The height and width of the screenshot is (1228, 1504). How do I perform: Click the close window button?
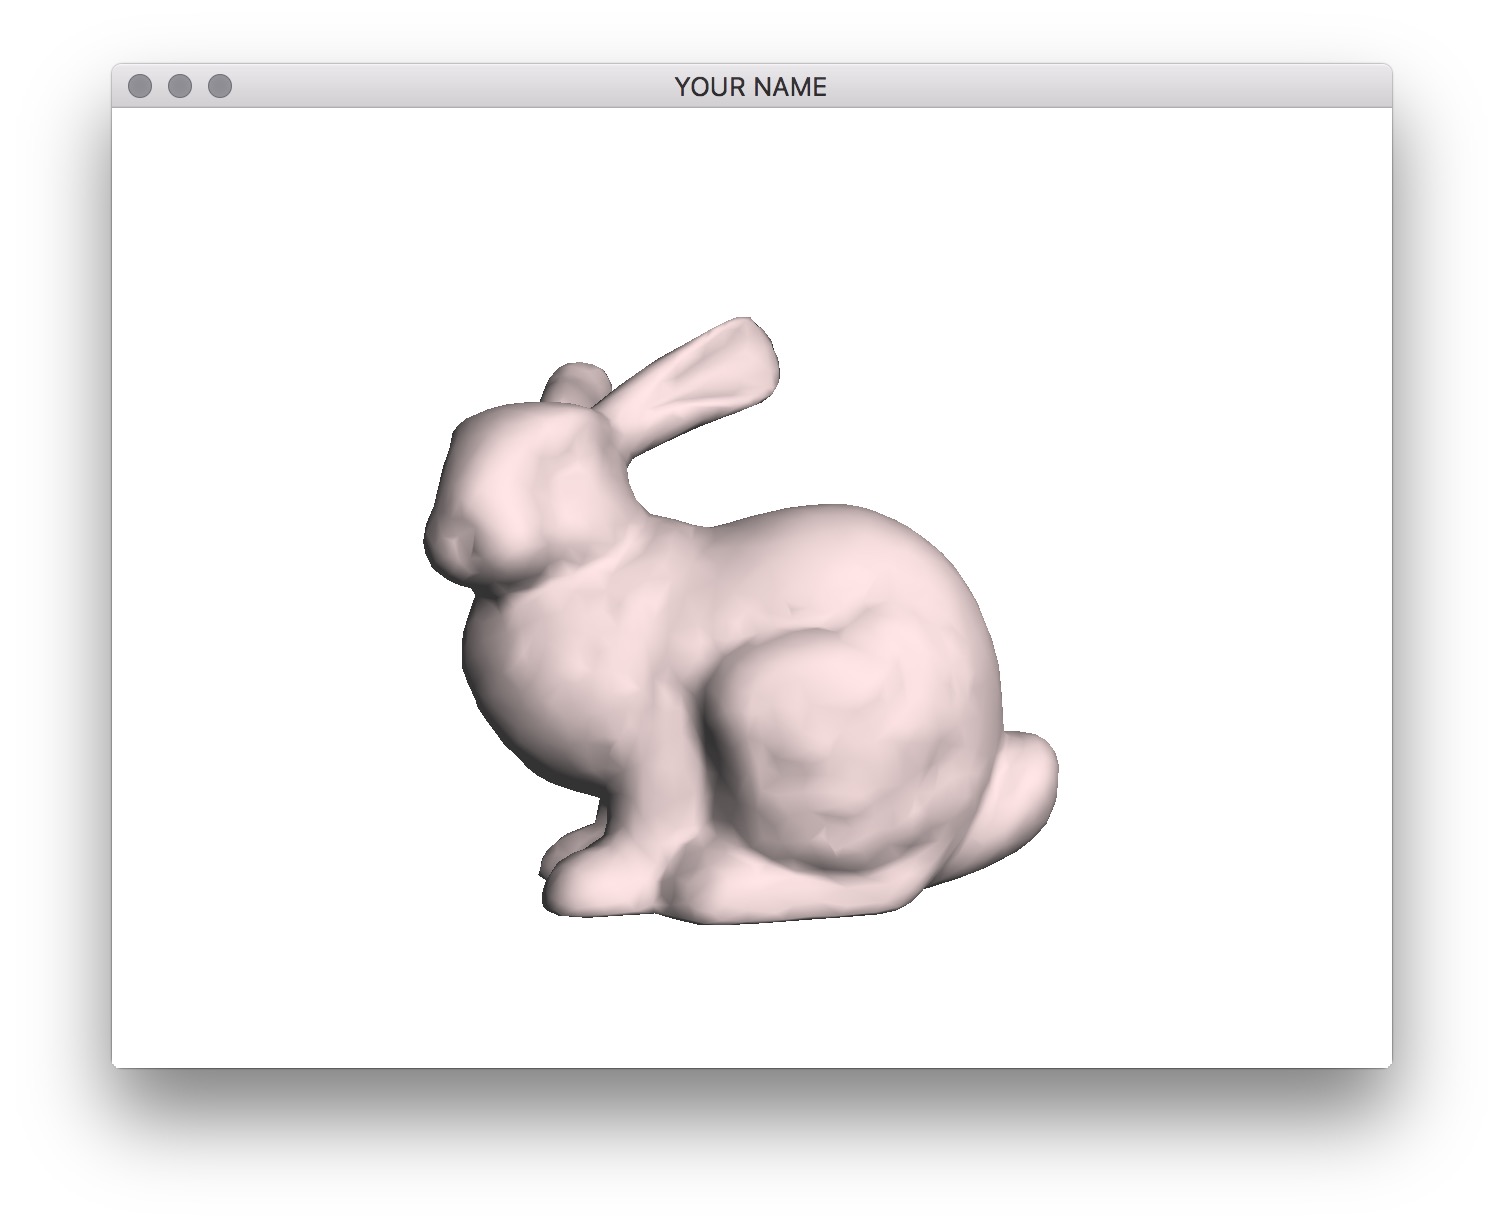pos(140,86)
